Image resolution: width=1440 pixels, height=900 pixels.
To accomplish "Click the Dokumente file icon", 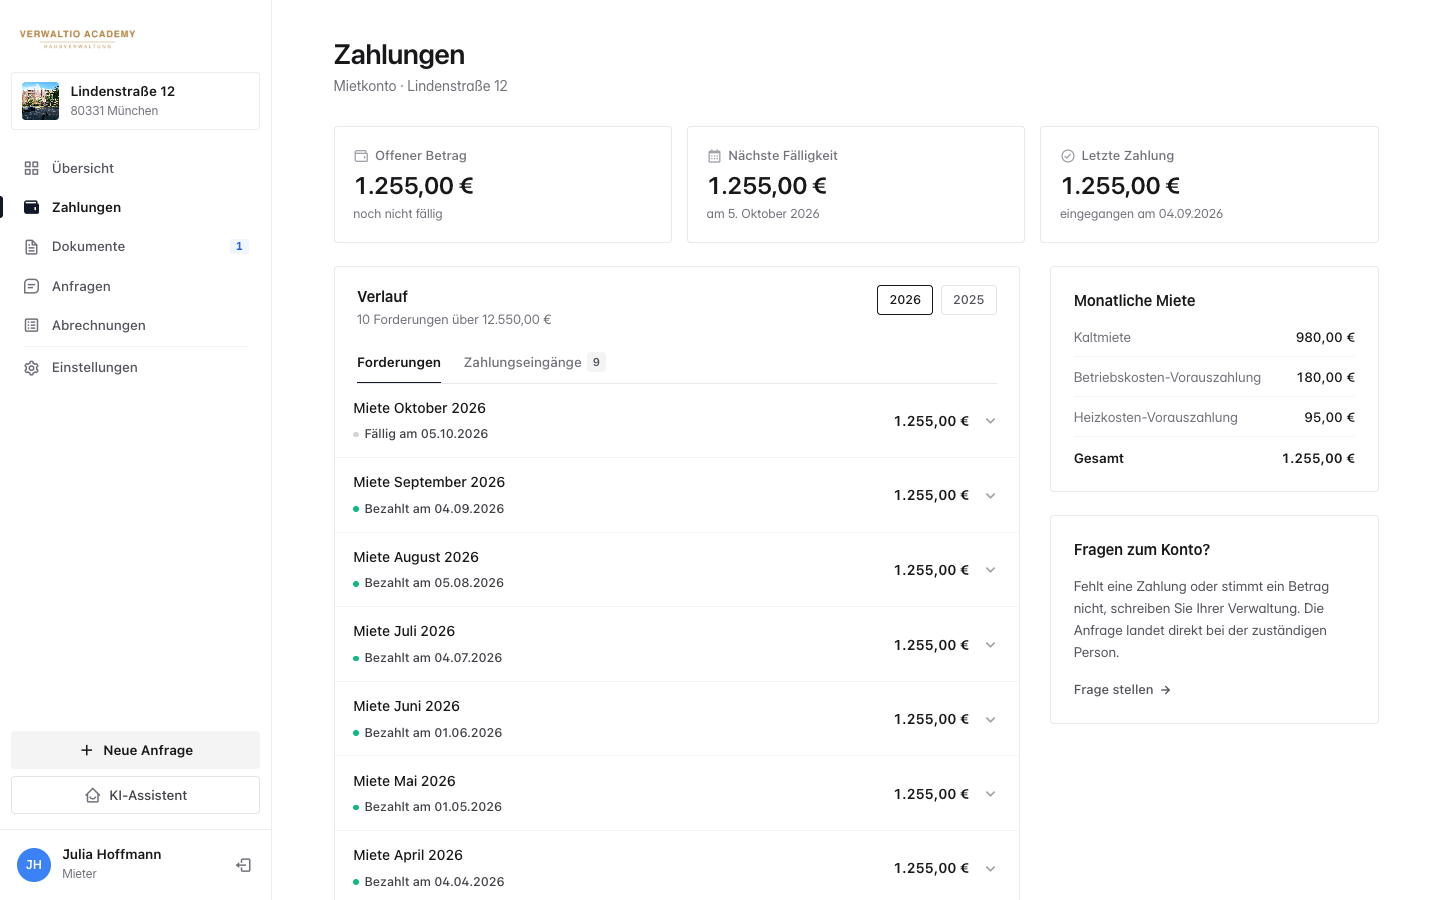I will [32, 246].
